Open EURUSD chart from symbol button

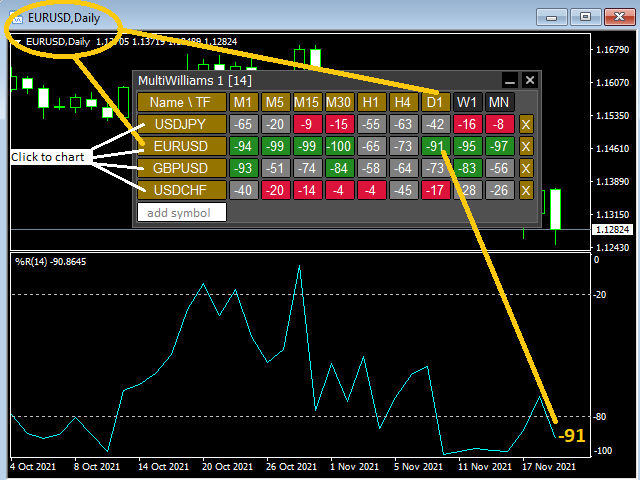182,146
